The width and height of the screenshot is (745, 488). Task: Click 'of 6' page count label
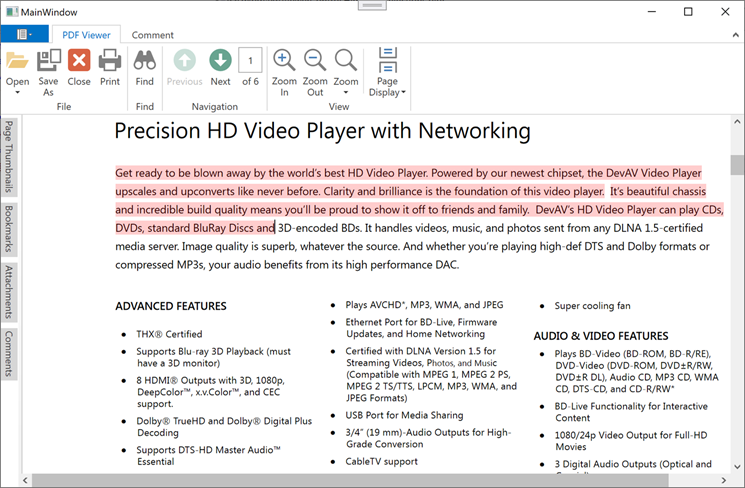point(250,81)
